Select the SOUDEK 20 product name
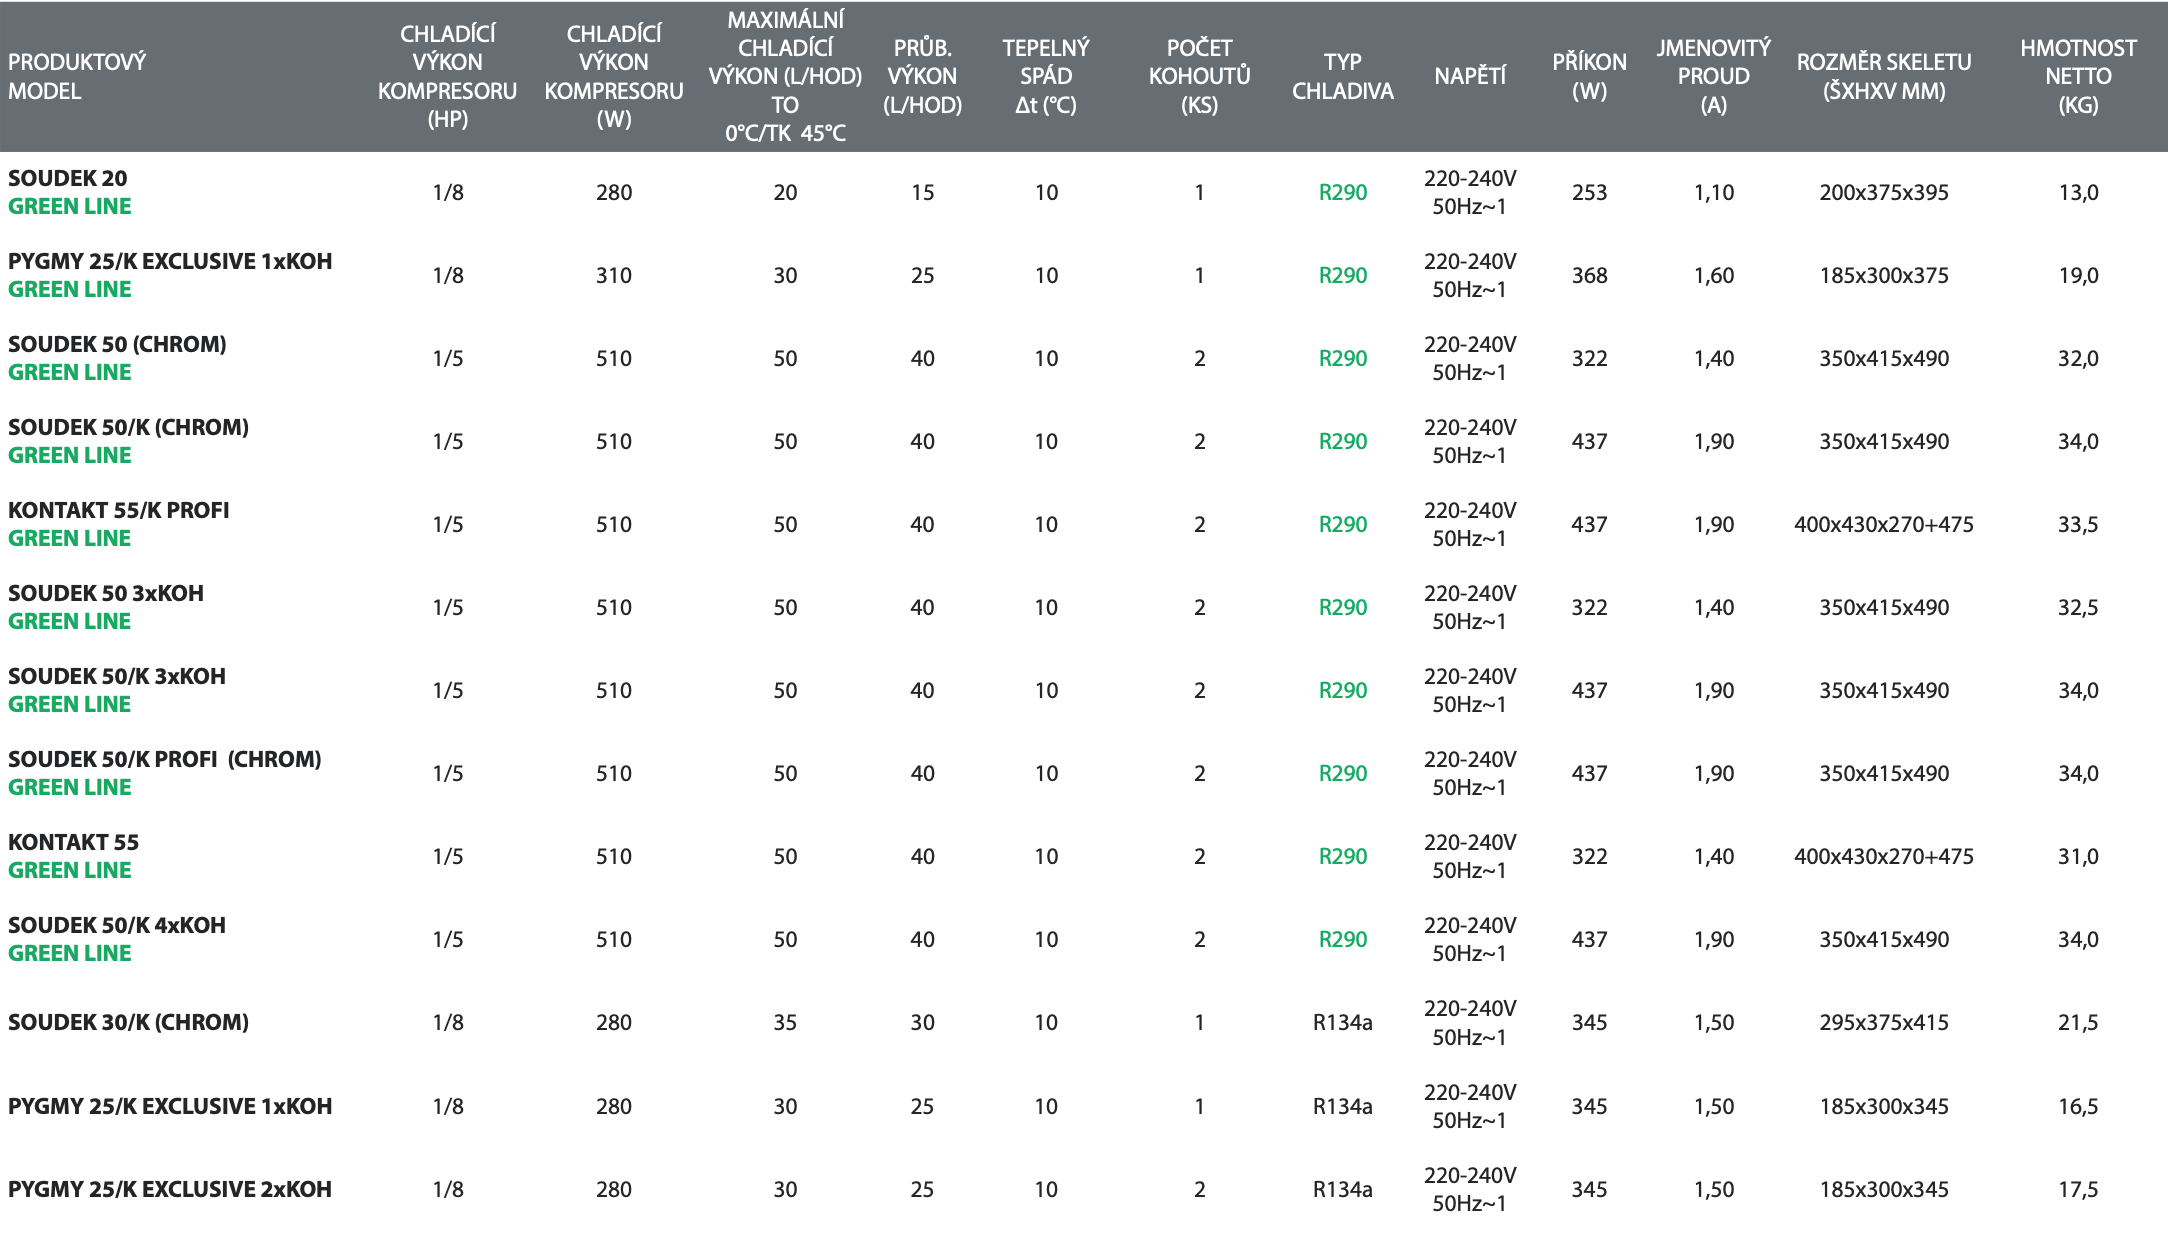The height and width of the screenshot is (1238, 2168). (x=68, y=178)
